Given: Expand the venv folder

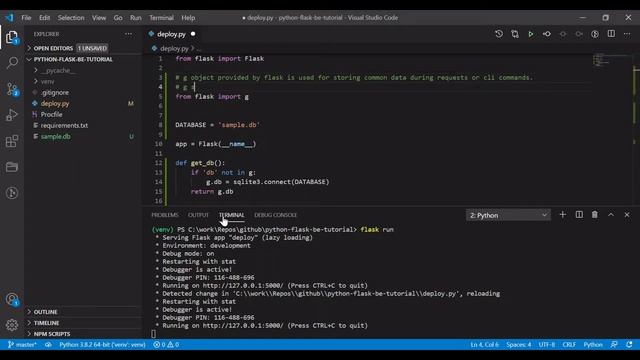Looking at the screenshot, I should coord(47,81).
